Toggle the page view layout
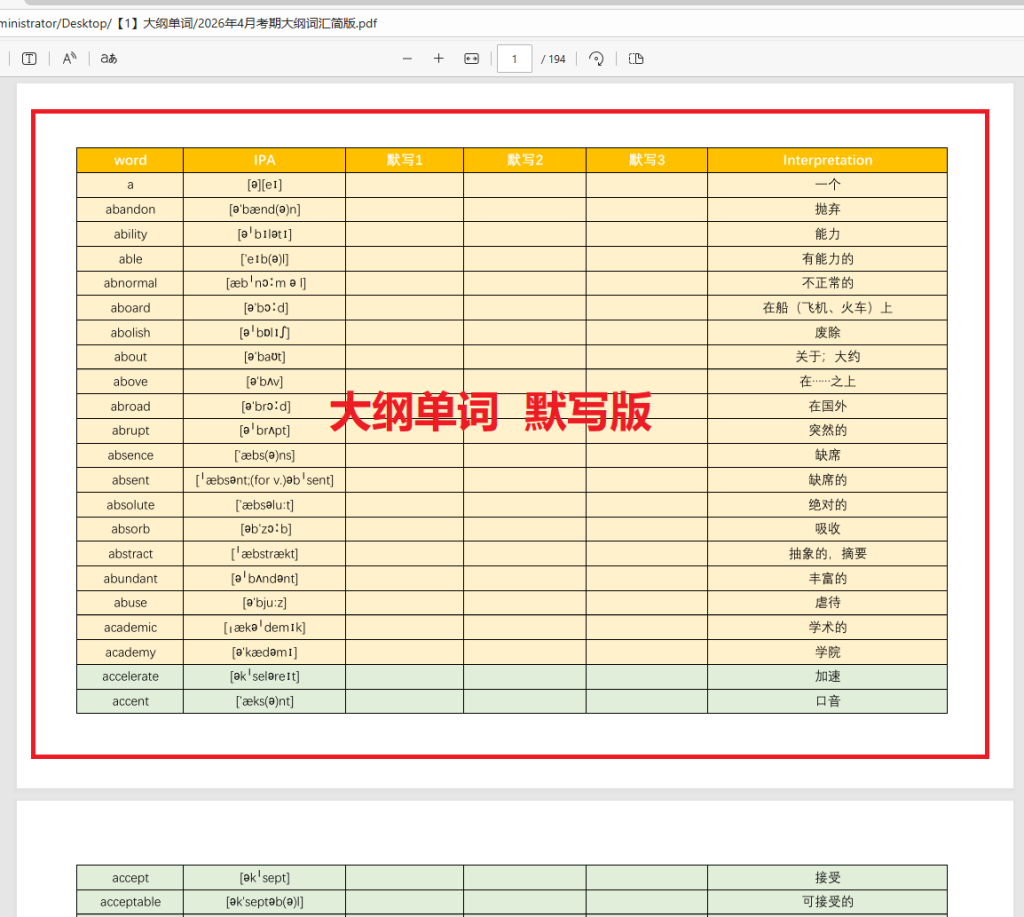The width and height of the screenshot is (1024, 917). coord(635,59)
